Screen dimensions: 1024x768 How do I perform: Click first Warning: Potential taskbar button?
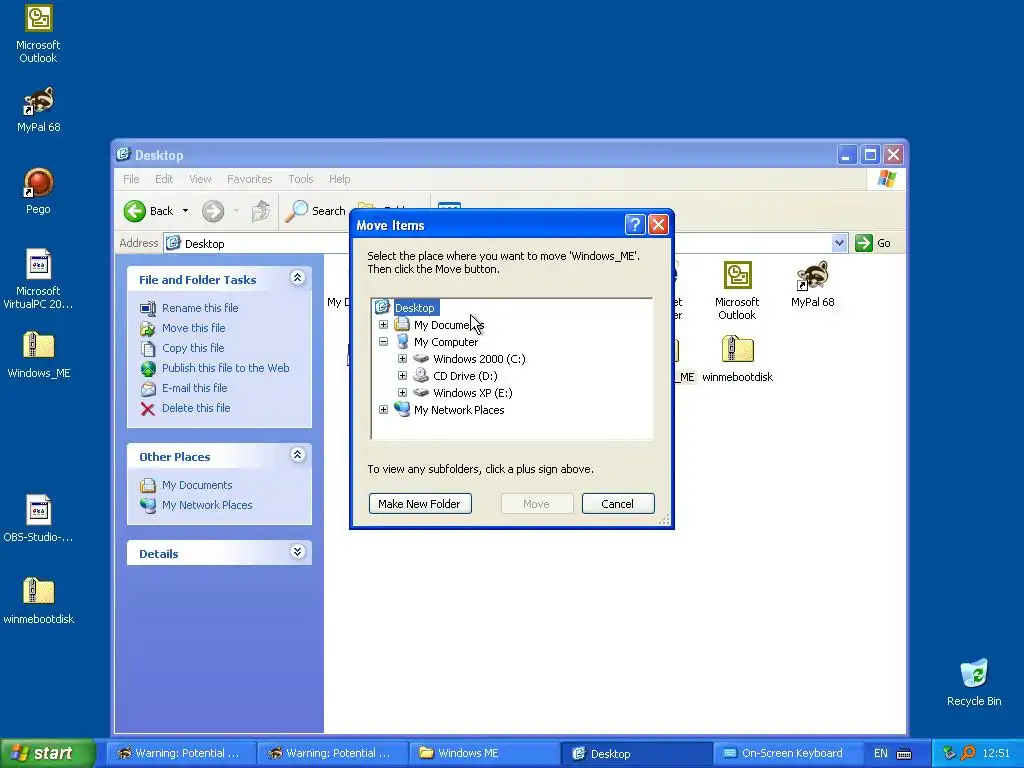(180, 753)
